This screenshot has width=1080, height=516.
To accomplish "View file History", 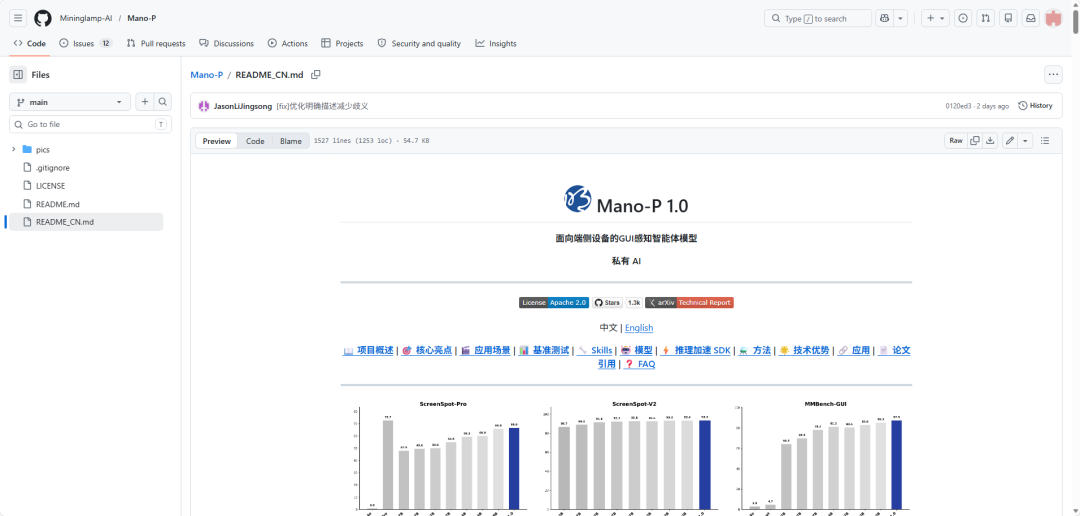I will click(x=1035, y=106).
